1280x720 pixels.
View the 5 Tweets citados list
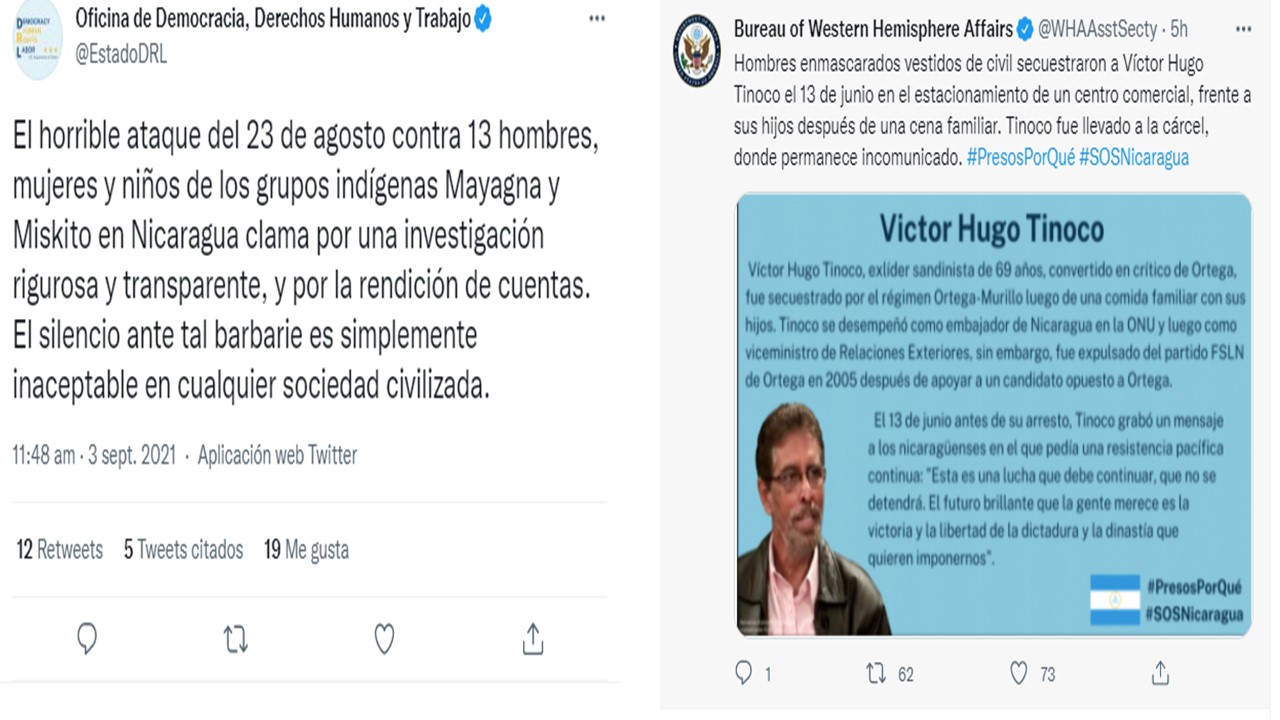pos(184,549)
